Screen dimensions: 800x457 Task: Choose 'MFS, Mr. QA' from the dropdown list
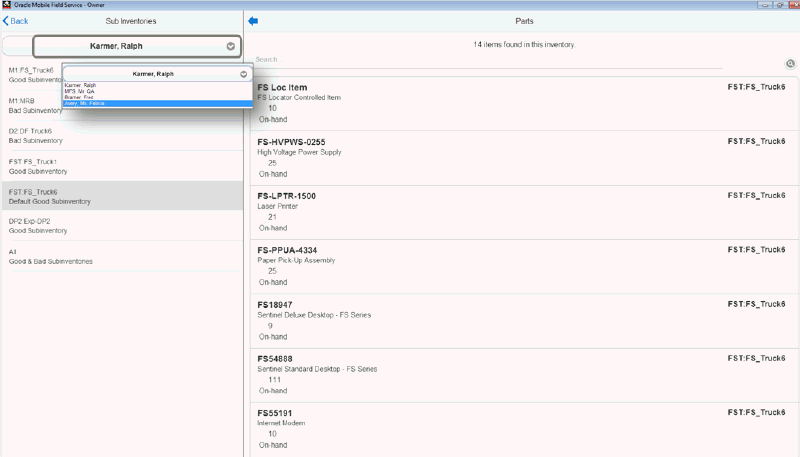pos(158,91)
